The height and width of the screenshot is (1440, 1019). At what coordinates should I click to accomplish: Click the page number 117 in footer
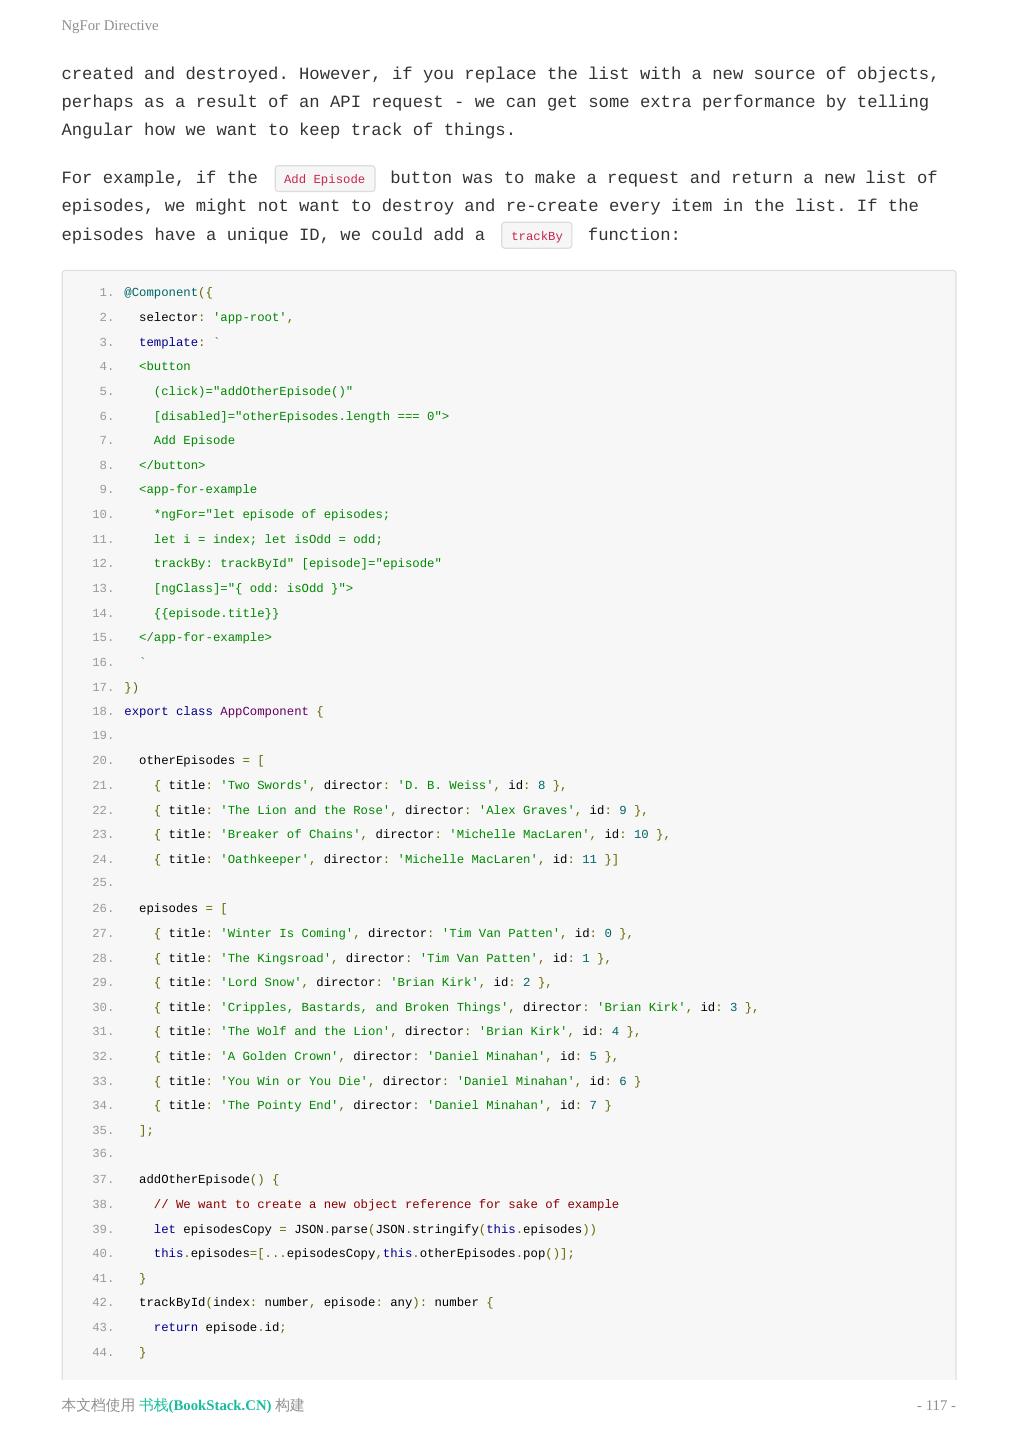(936, 1405)
